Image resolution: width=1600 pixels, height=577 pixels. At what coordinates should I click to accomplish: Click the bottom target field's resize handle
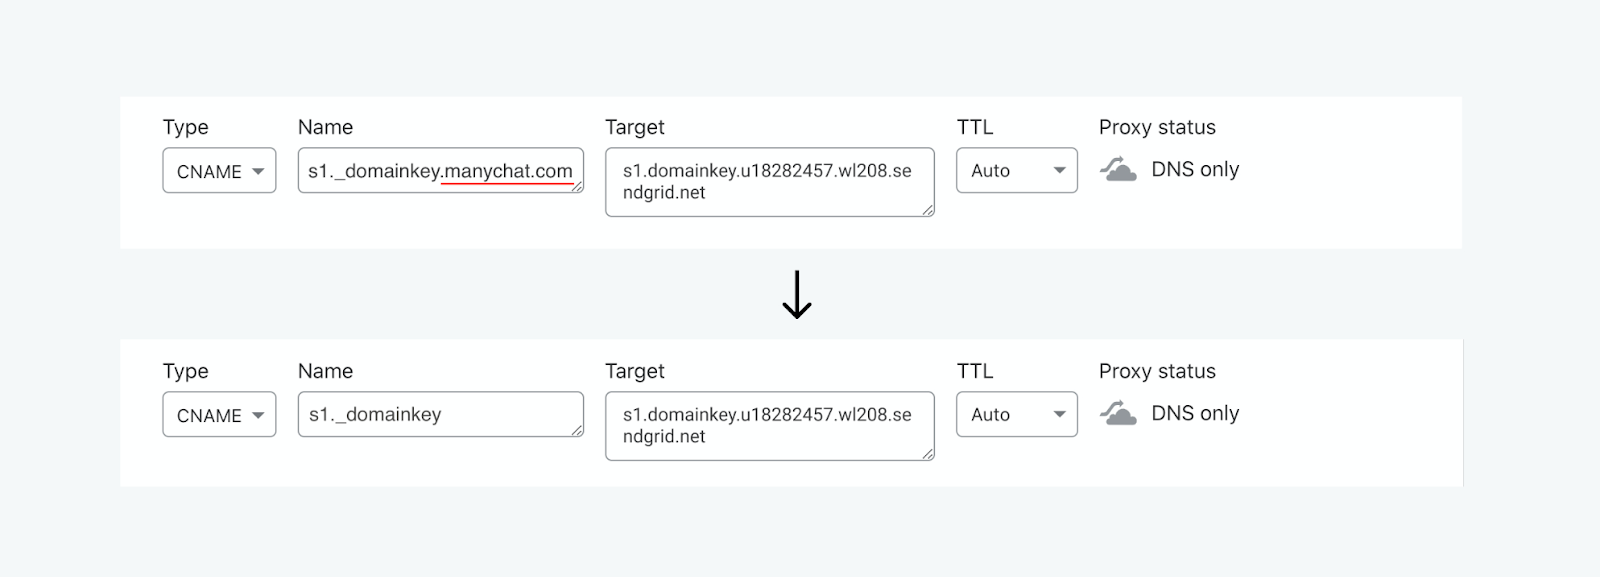tap(928, 454)
